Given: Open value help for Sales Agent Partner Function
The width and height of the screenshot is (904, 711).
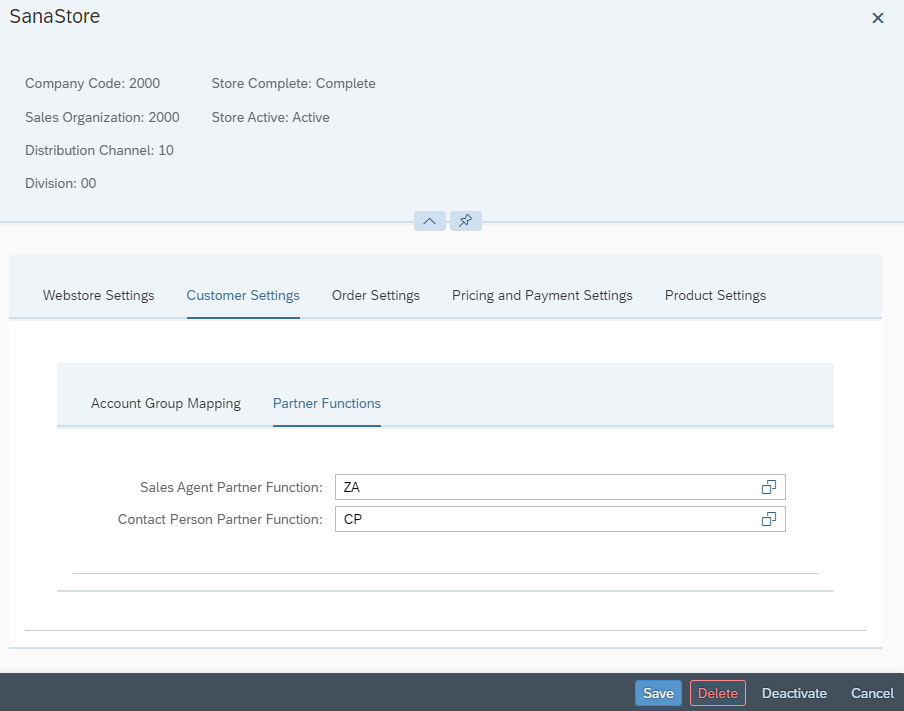Looking at the screenshot, I should point(769,487).
